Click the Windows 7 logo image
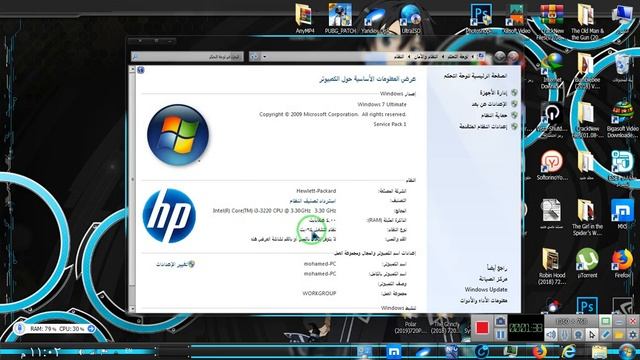 (x=178, y=135)
